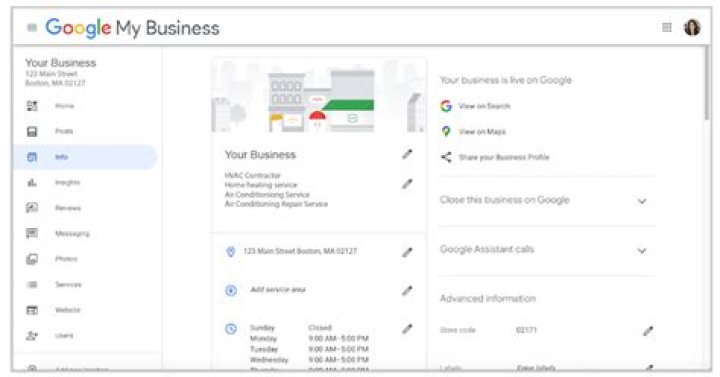Edit business categories with pencil icon
Image resolution: width=720 pixels, height=377 pixels.
point(407,184)
